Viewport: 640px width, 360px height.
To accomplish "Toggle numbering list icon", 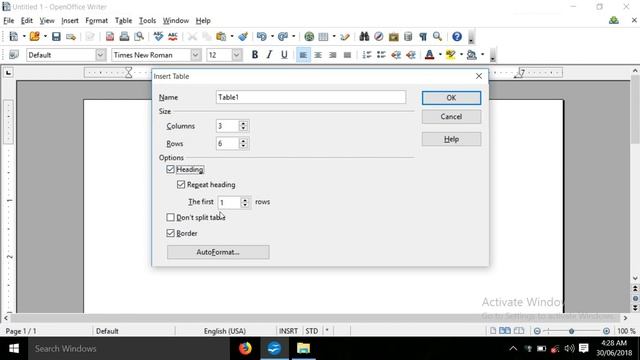I will click(x=367, y=55).
